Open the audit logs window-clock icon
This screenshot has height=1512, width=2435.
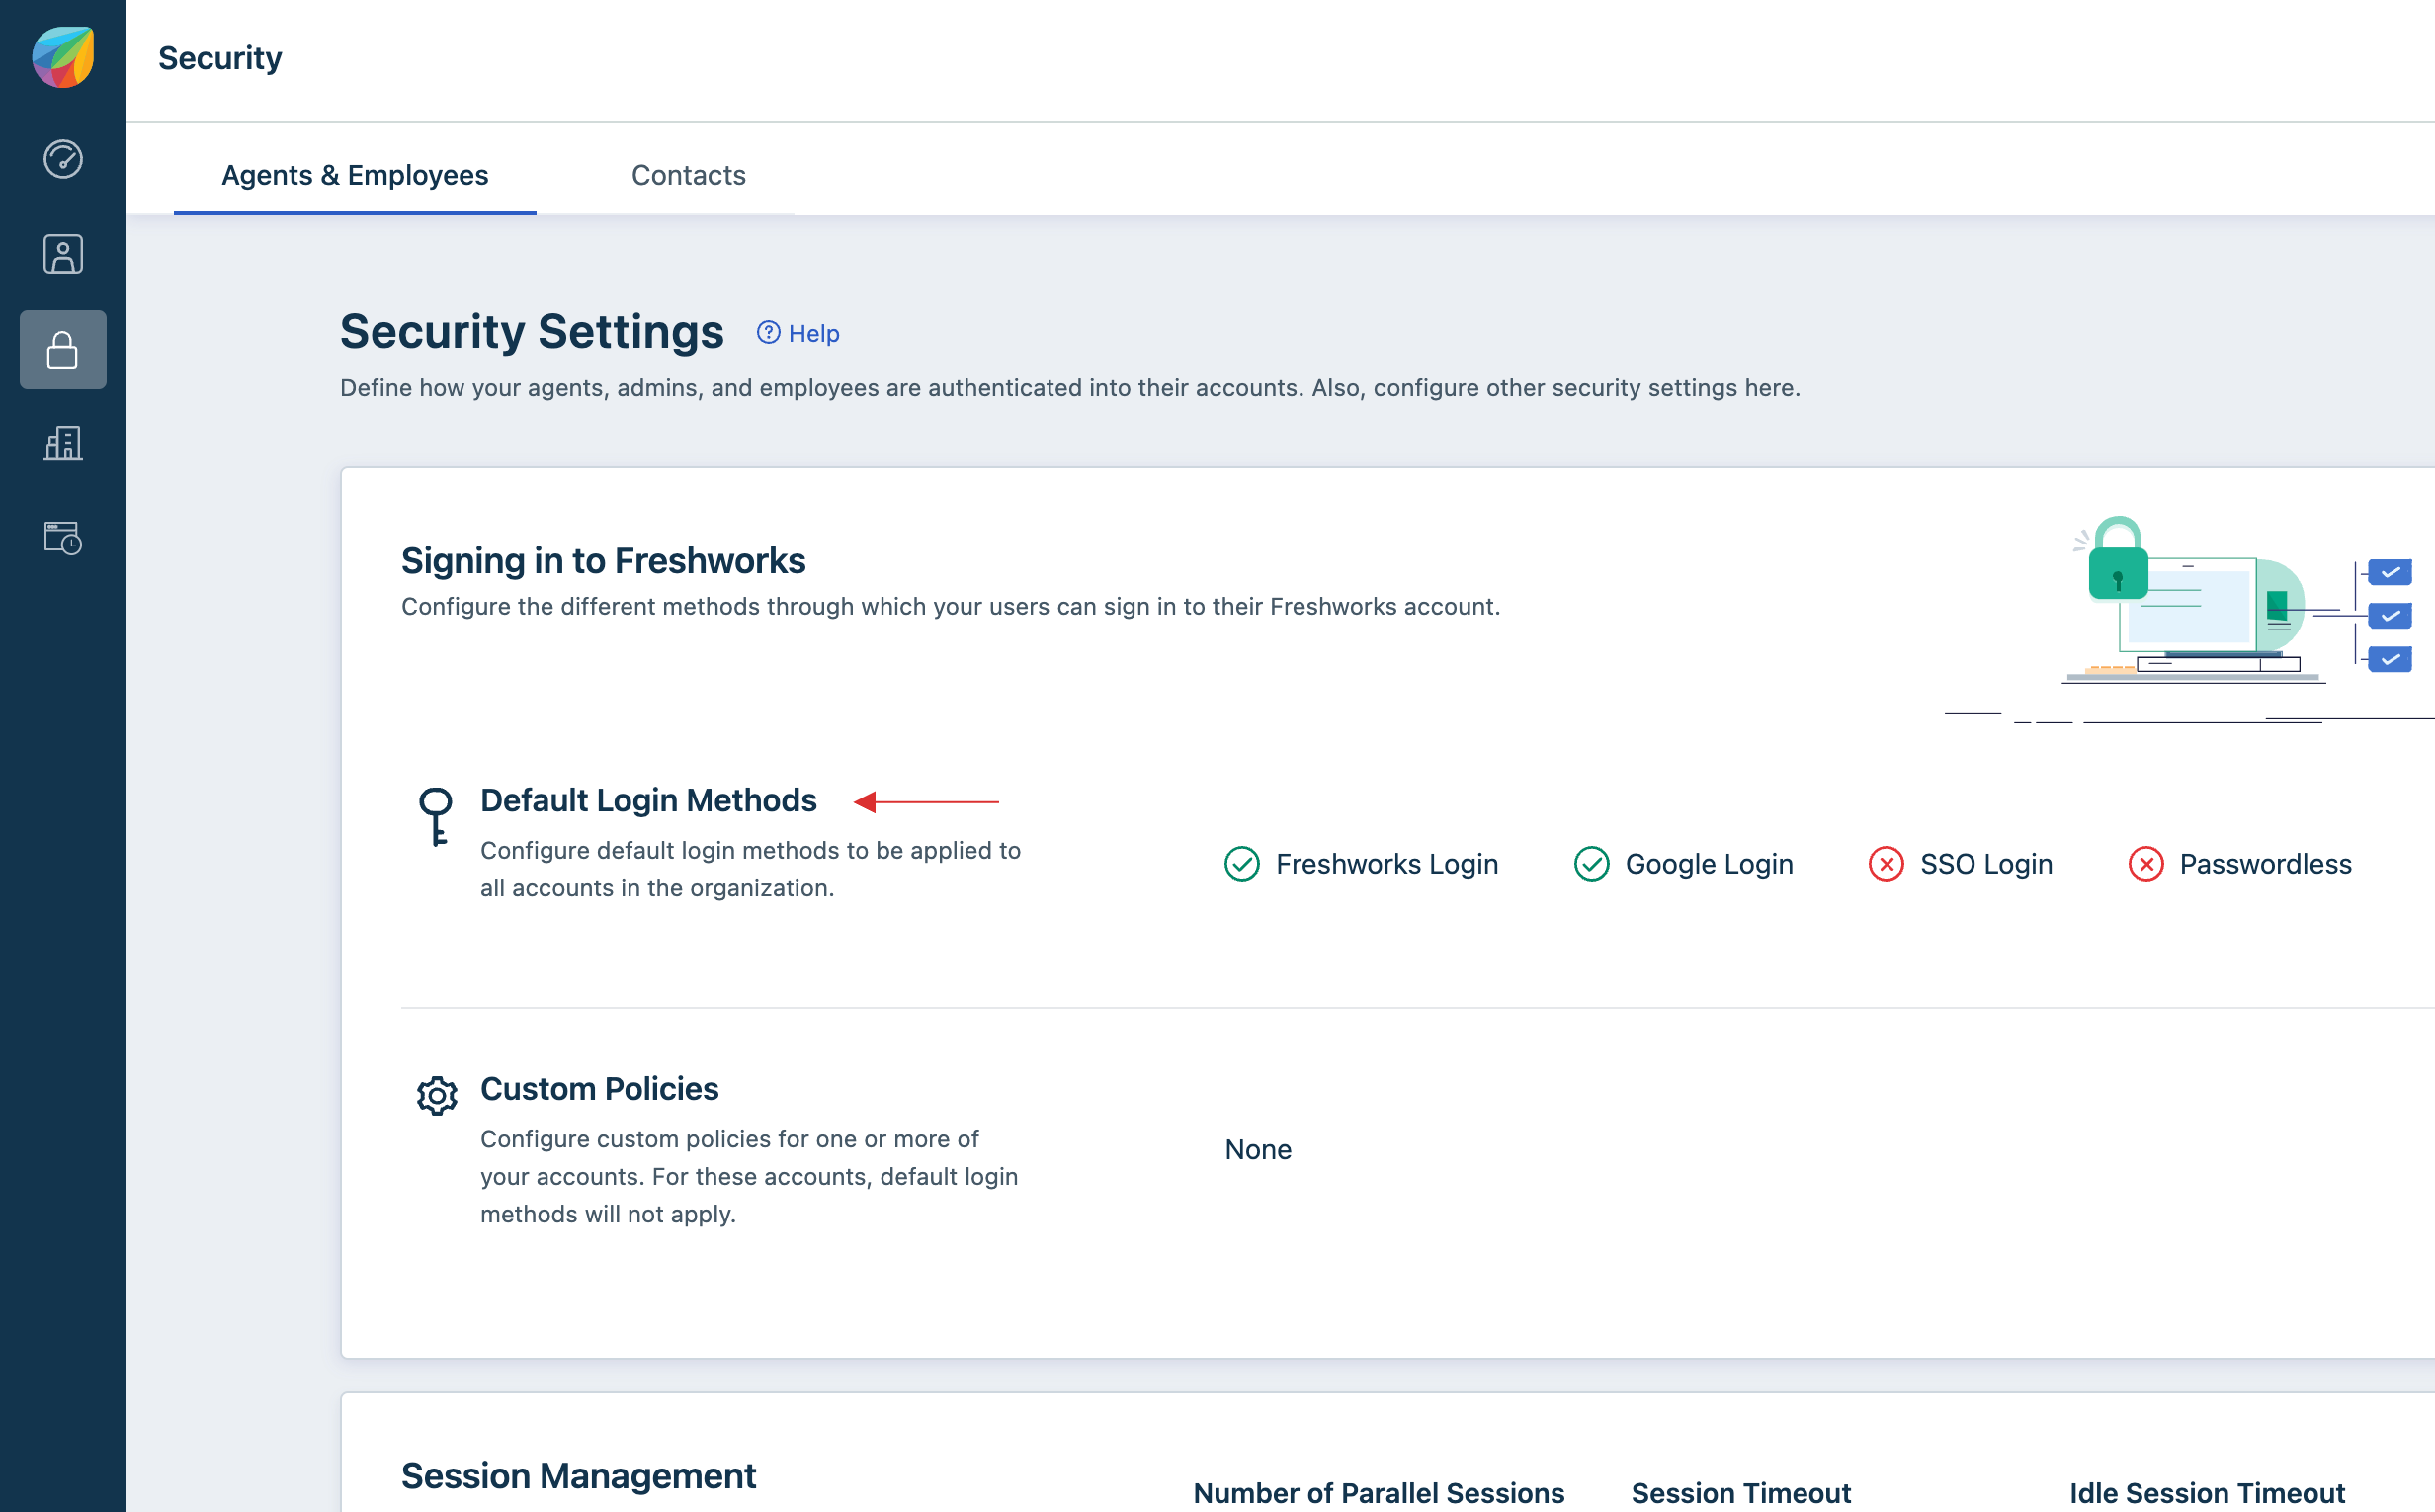[x=63, y=538]
